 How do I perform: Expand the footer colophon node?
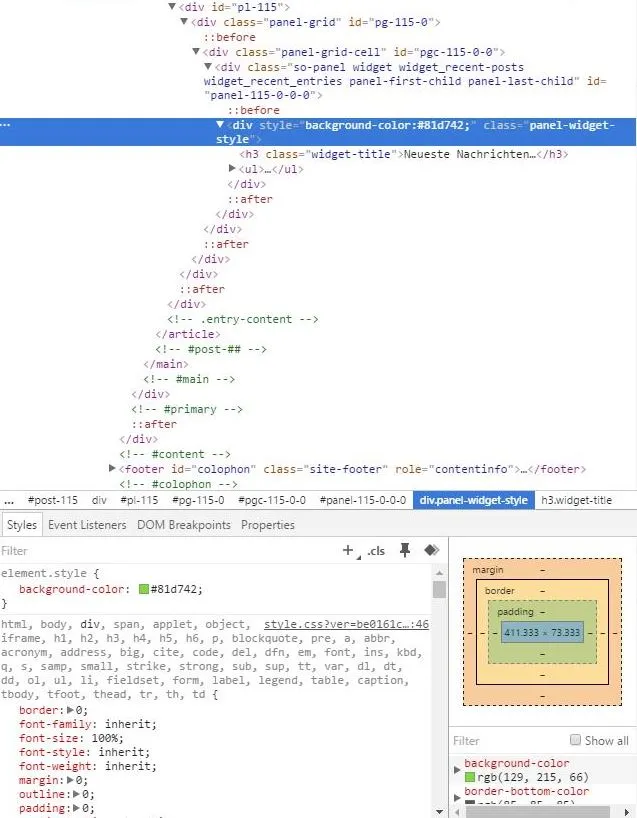pos(112,468)
